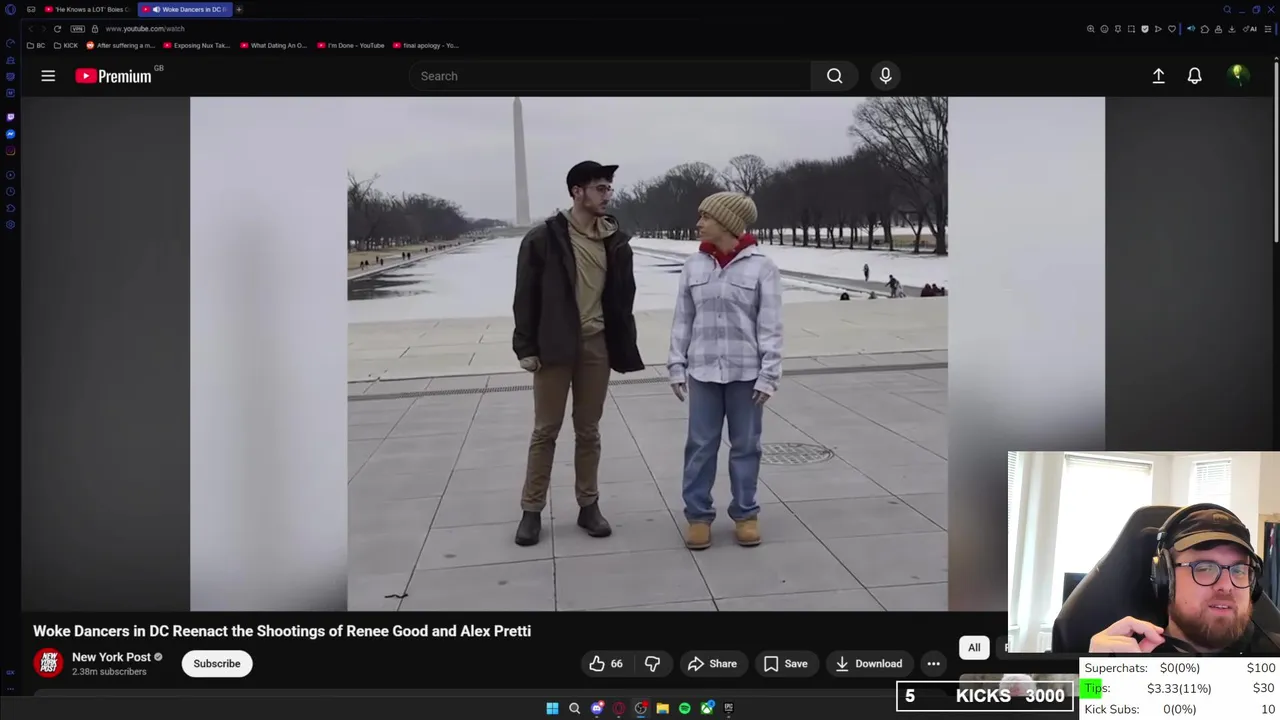
Task: Click the 2.38m subscribers text
Action: [109, 672]
